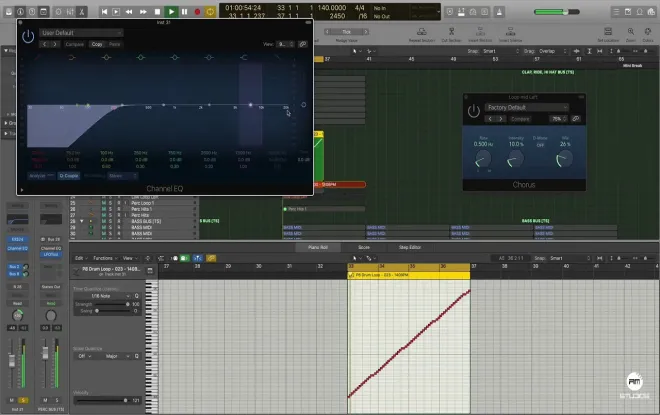Image resolution: width=660 pixels, height=415 pixels.
Task: Mute the PERC BUS channel strip
Action: 45,400
